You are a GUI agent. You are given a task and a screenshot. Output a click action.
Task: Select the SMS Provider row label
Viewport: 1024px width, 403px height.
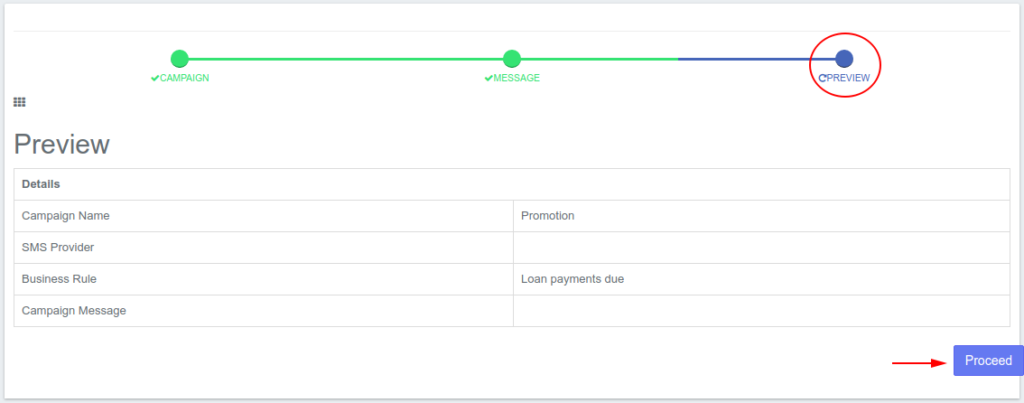tap(58, 248)
